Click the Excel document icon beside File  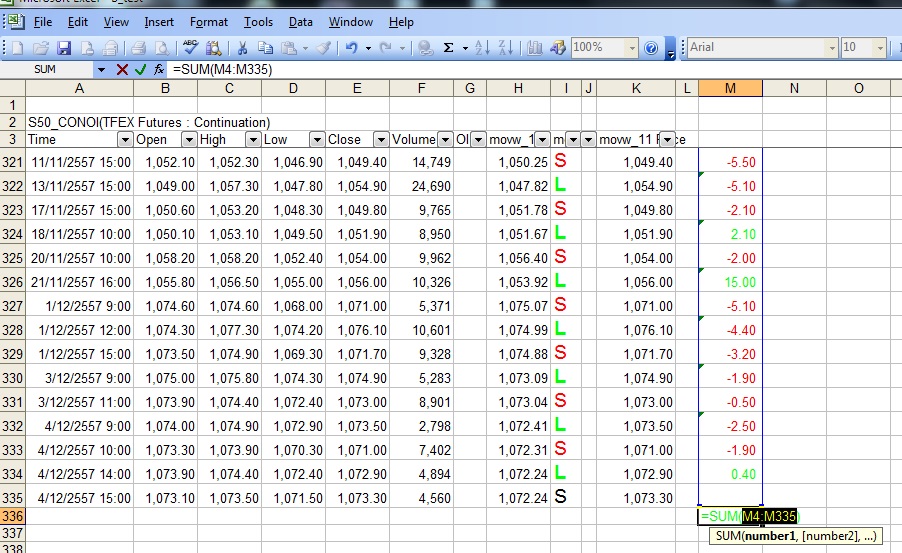pyautogui.click(x=16, y=22)
